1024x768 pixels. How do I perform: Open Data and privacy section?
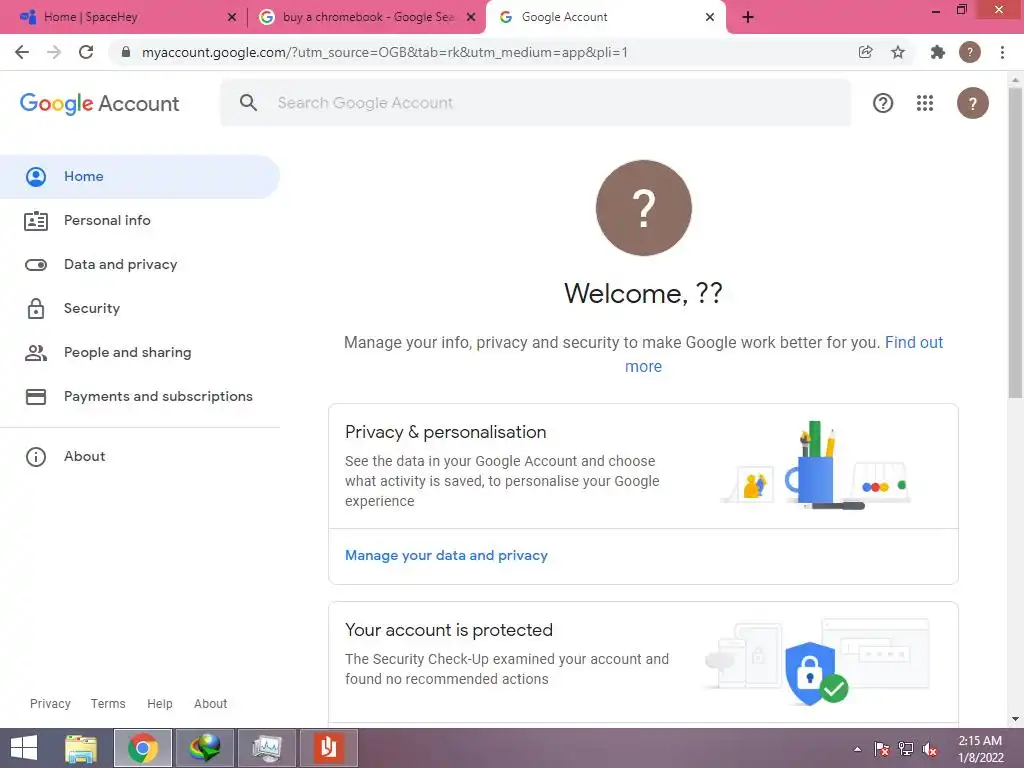[140, 264]
